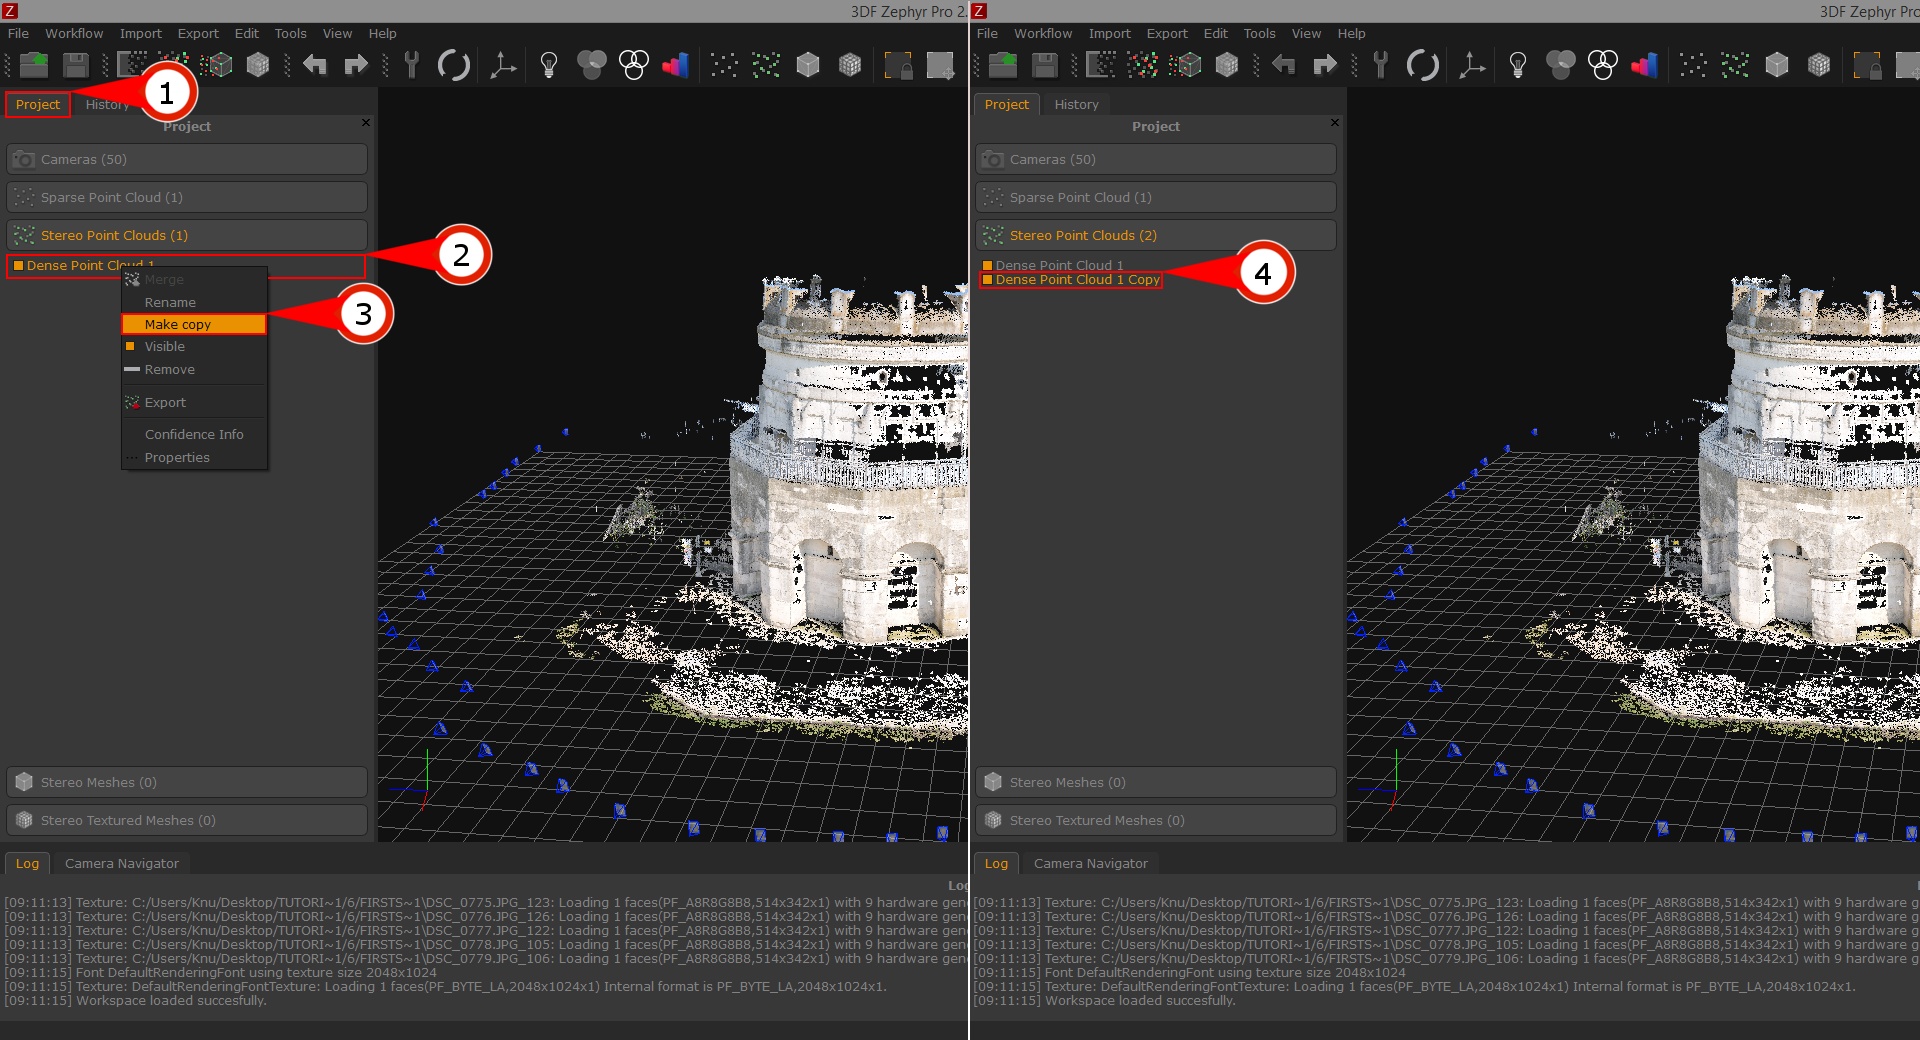Image resolution: width=1920 pixels, height=1040 pixels.
Task: Select Make copy in the context menu
Action: tap(194, 324)
